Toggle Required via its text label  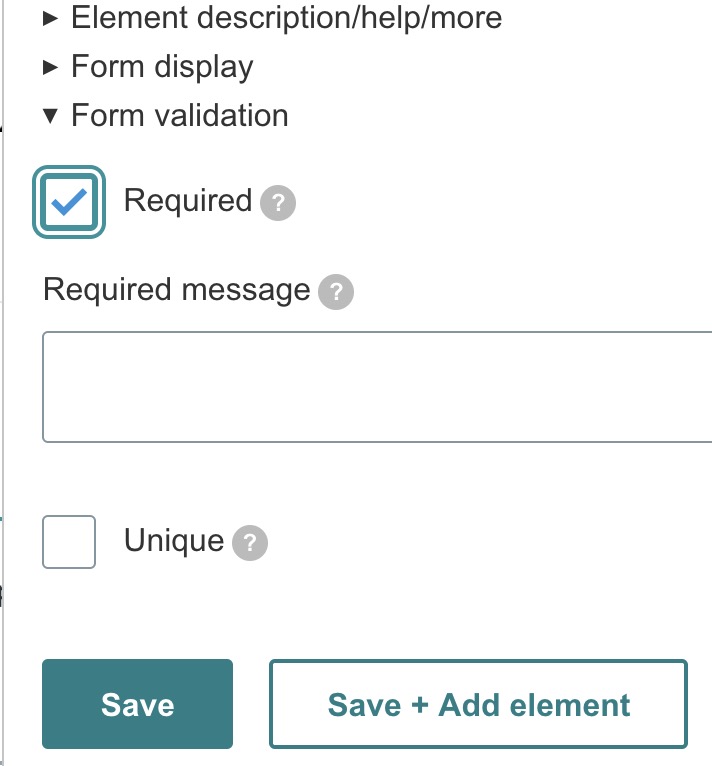click(187, 200)
